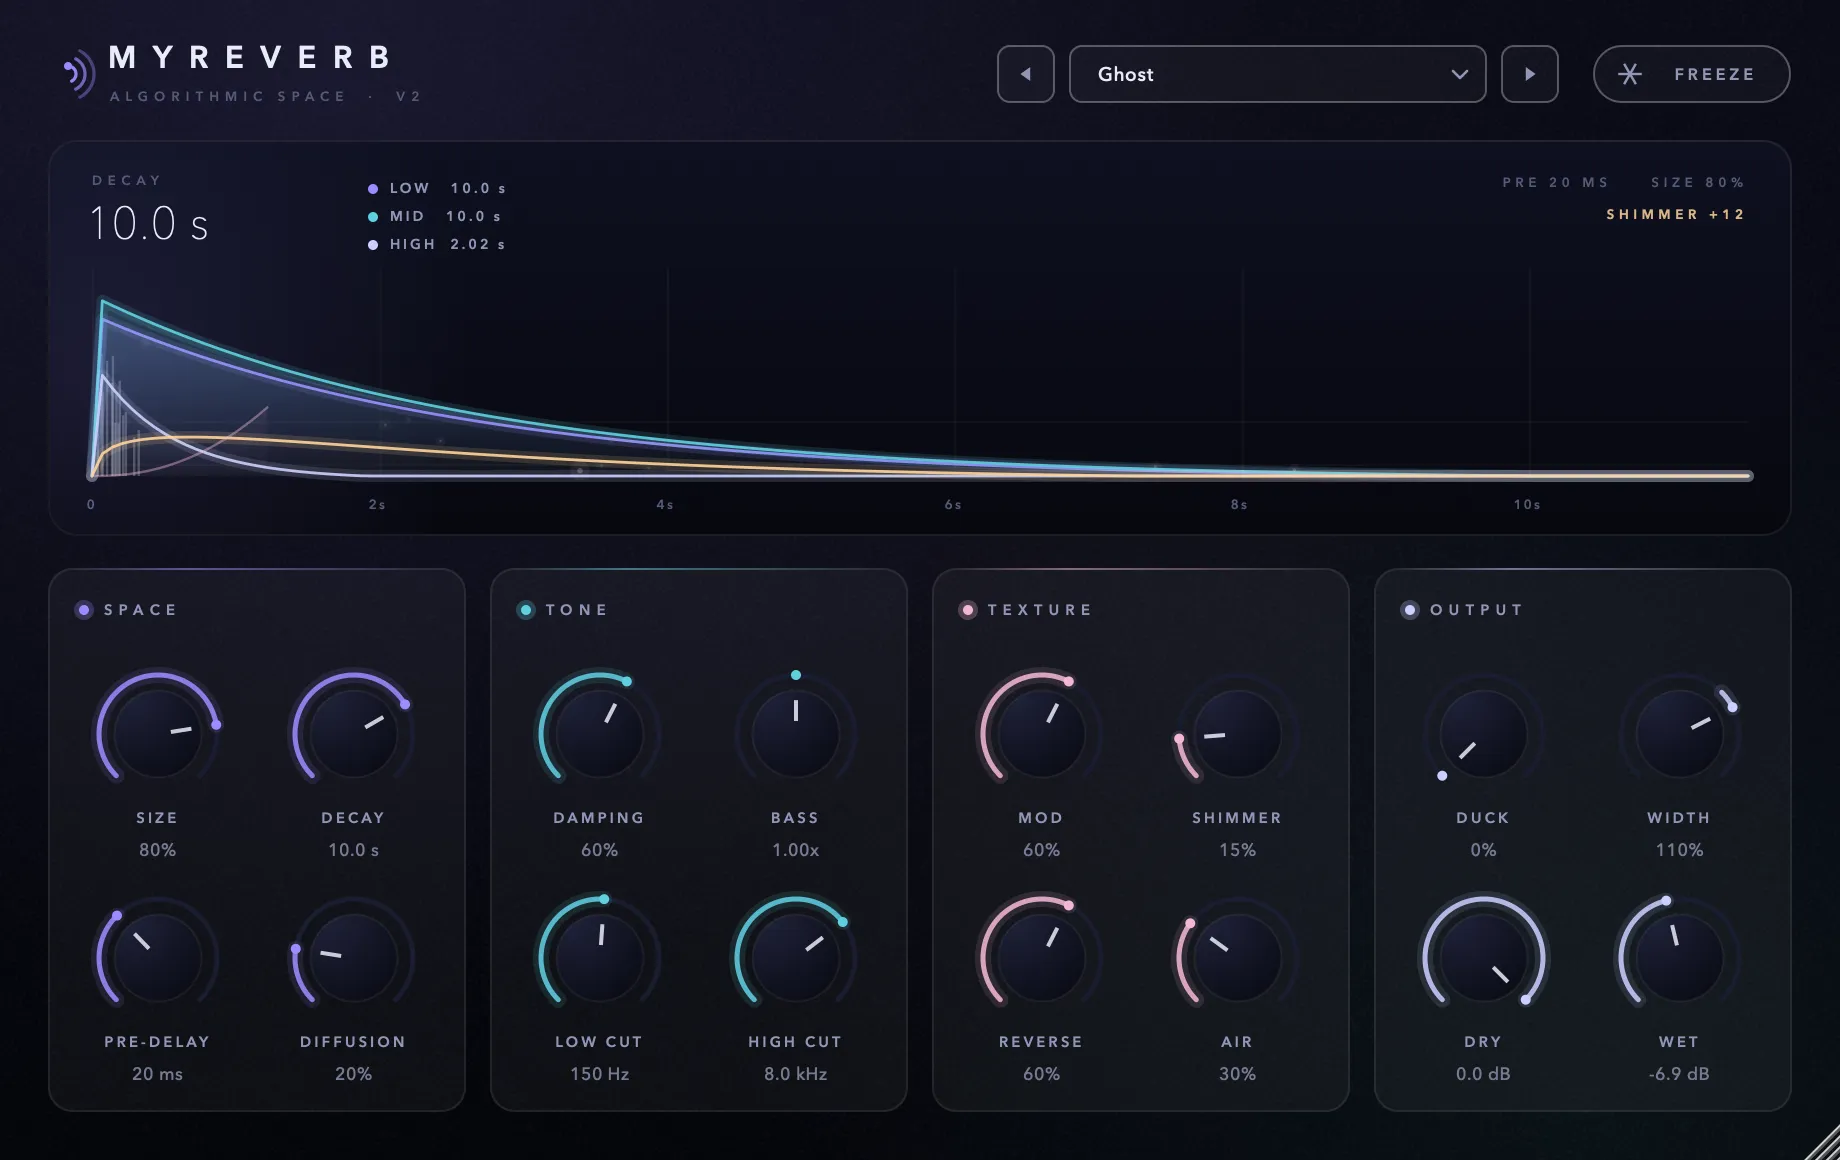Click the Duck knob

click(1483, 733)
